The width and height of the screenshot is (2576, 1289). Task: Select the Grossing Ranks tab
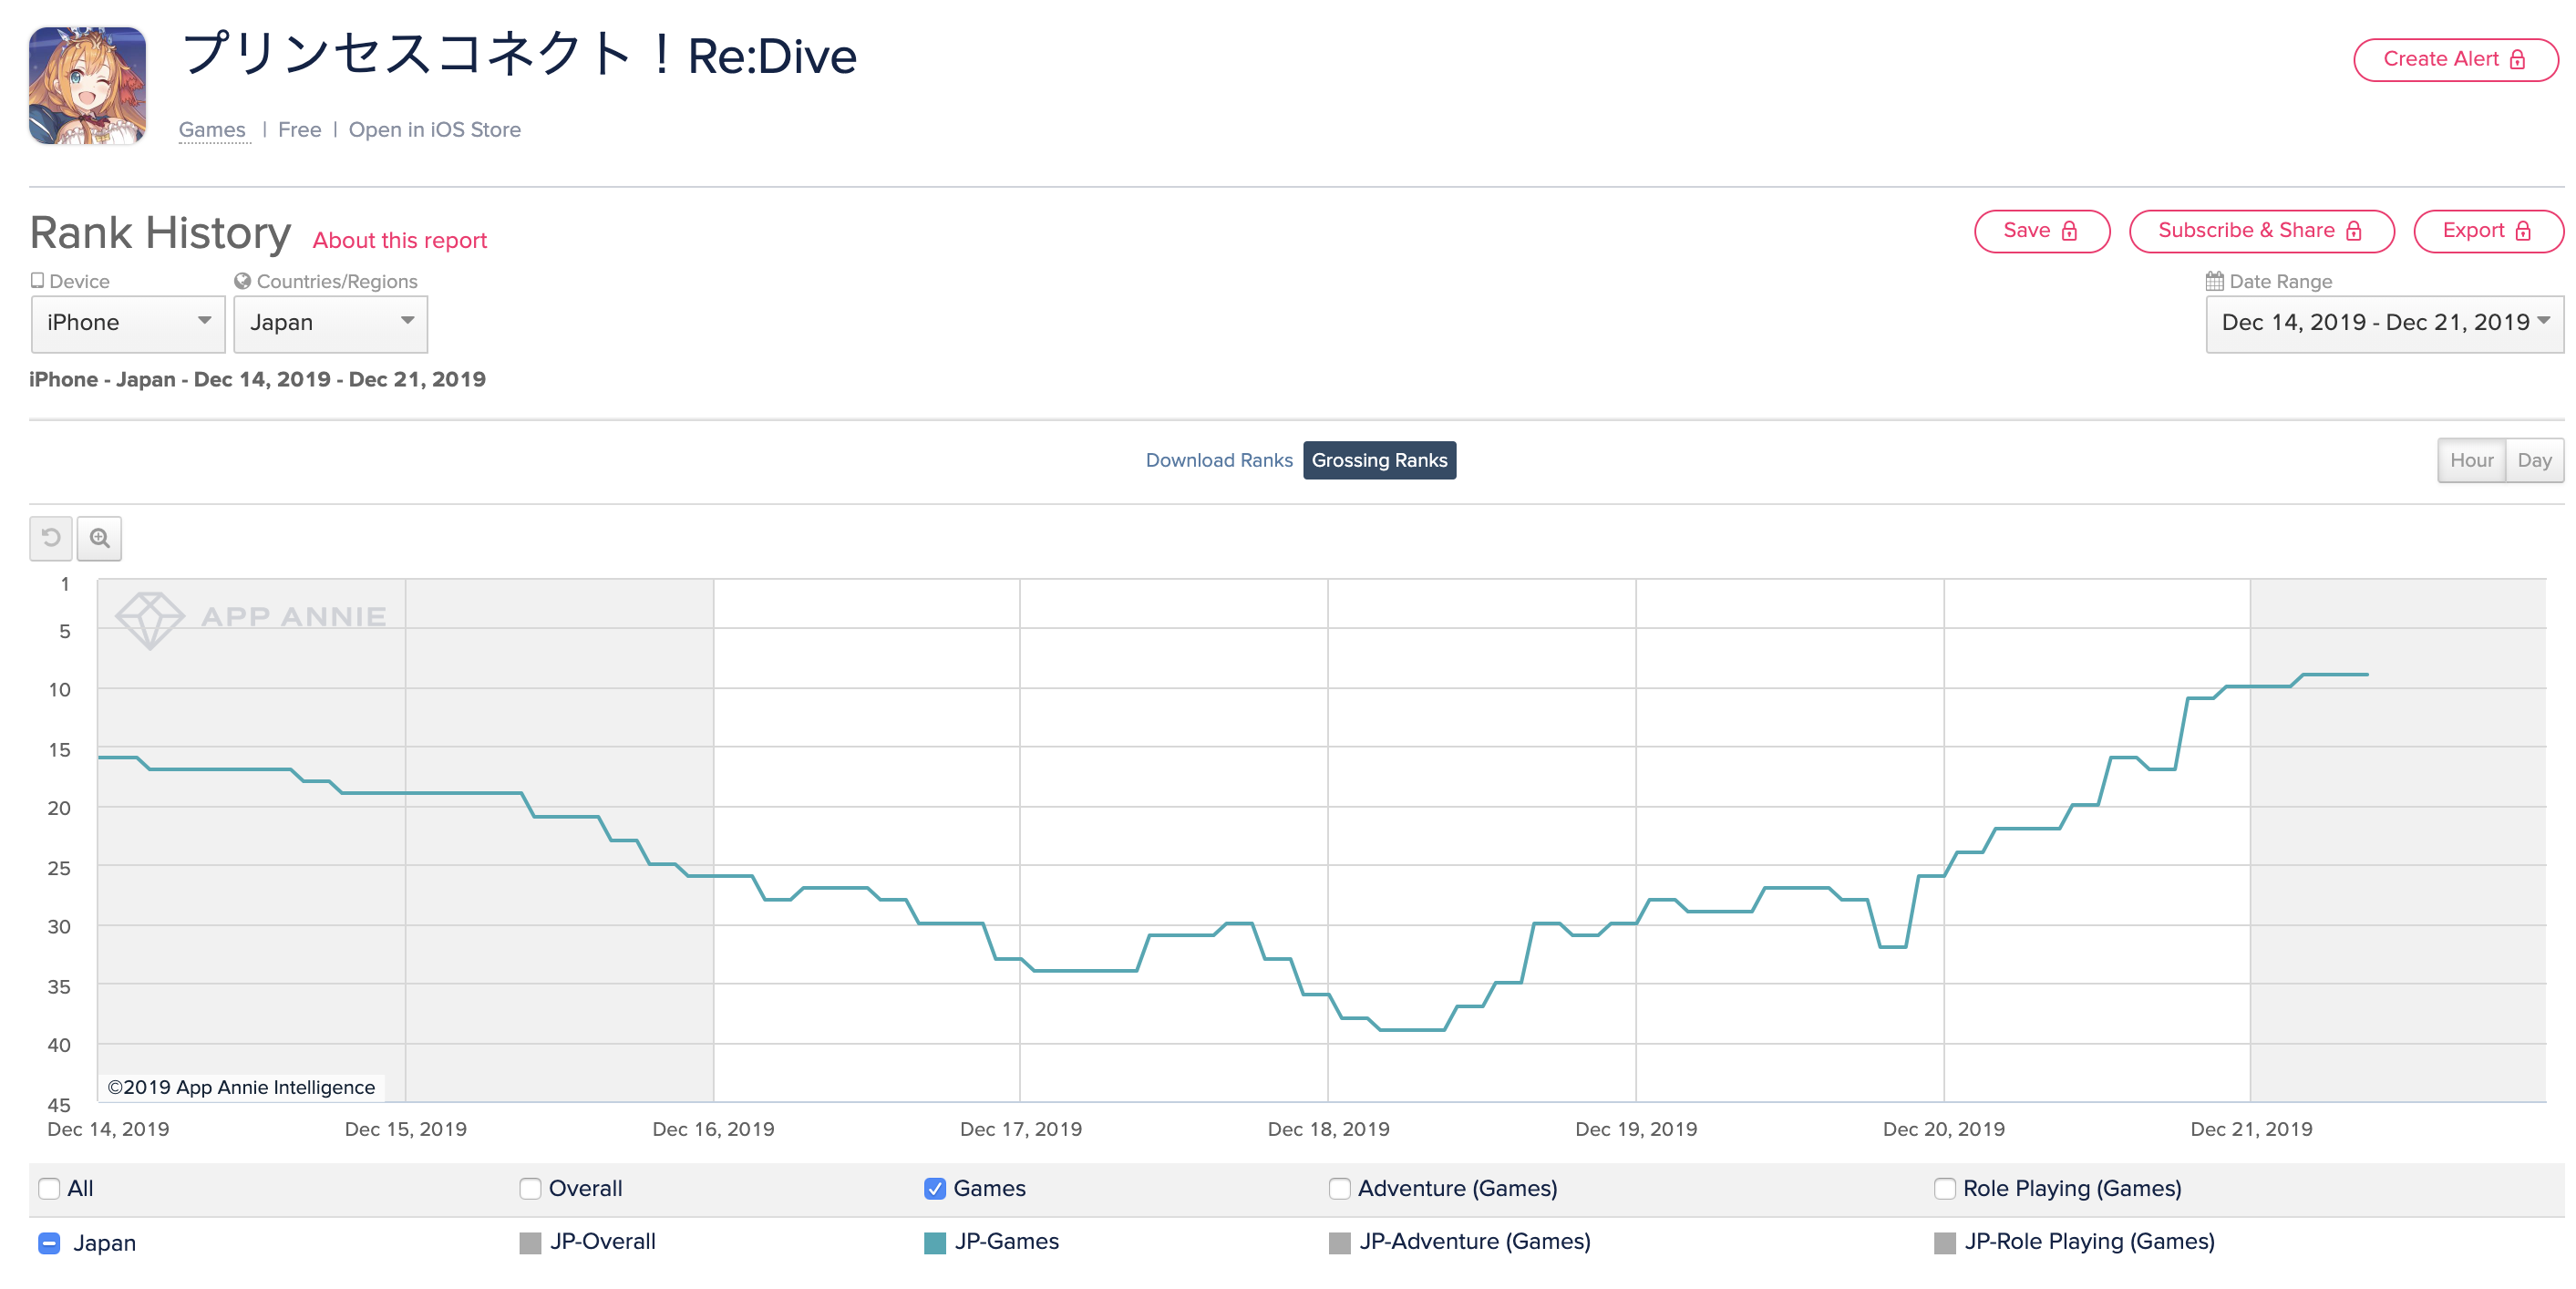(1379, 460)
